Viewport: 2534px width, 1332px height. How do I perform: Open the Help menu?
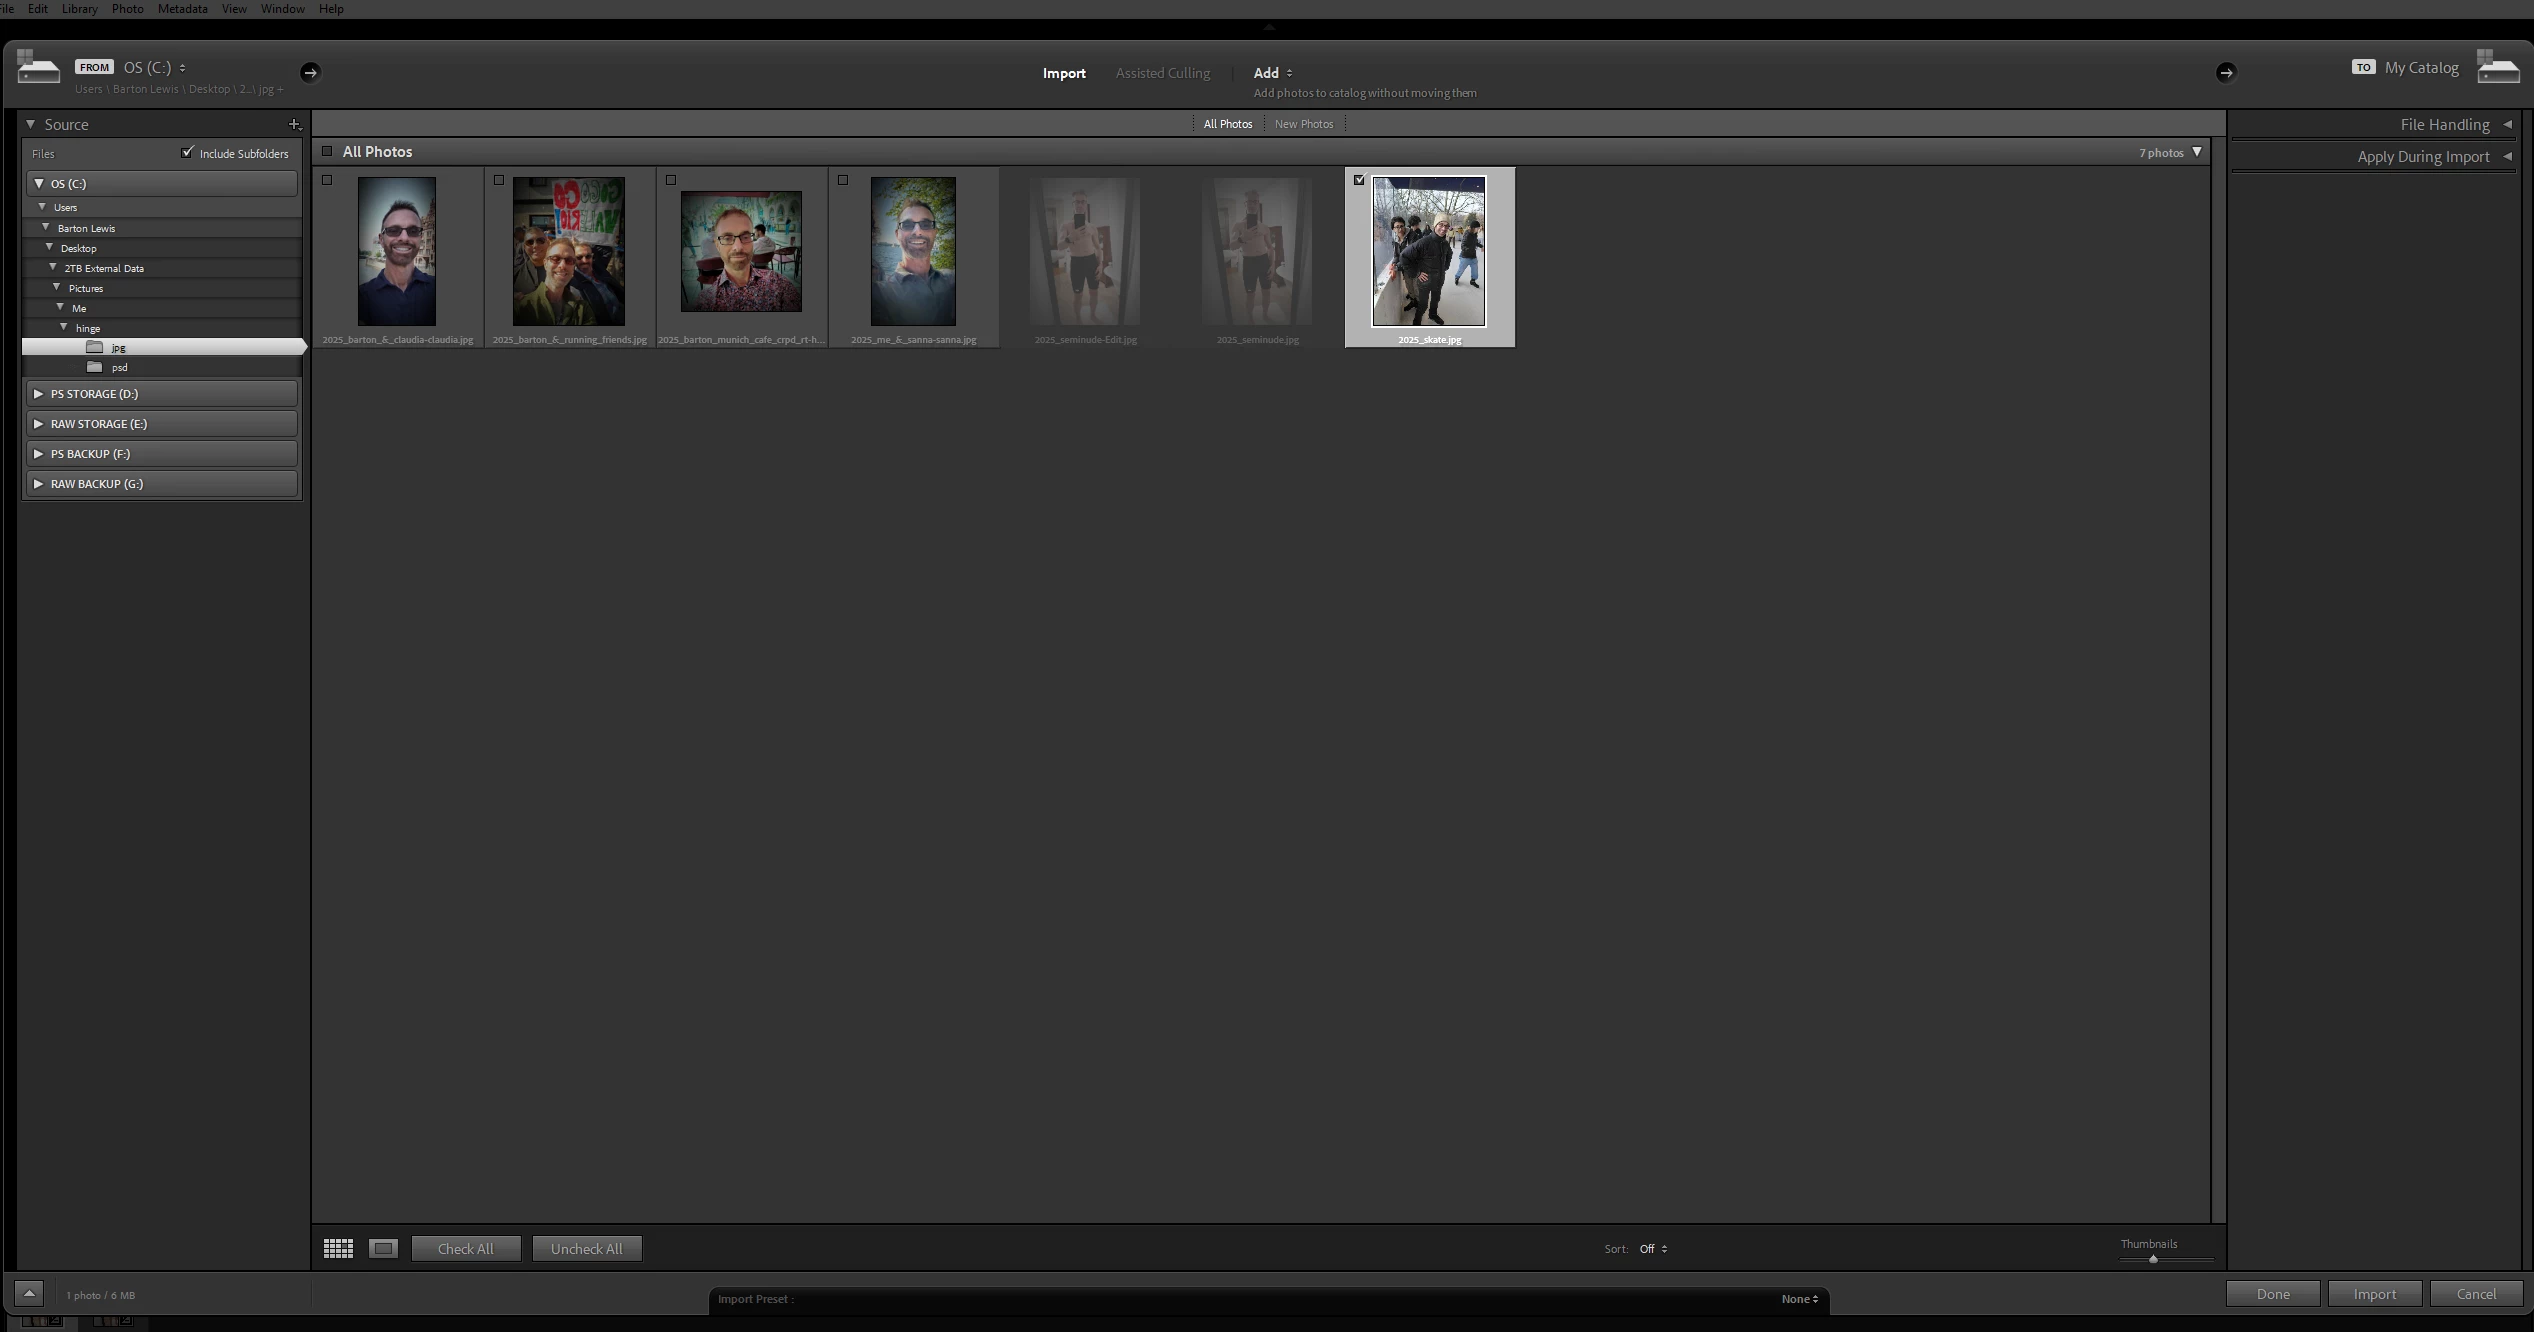(x=331, y=8)
